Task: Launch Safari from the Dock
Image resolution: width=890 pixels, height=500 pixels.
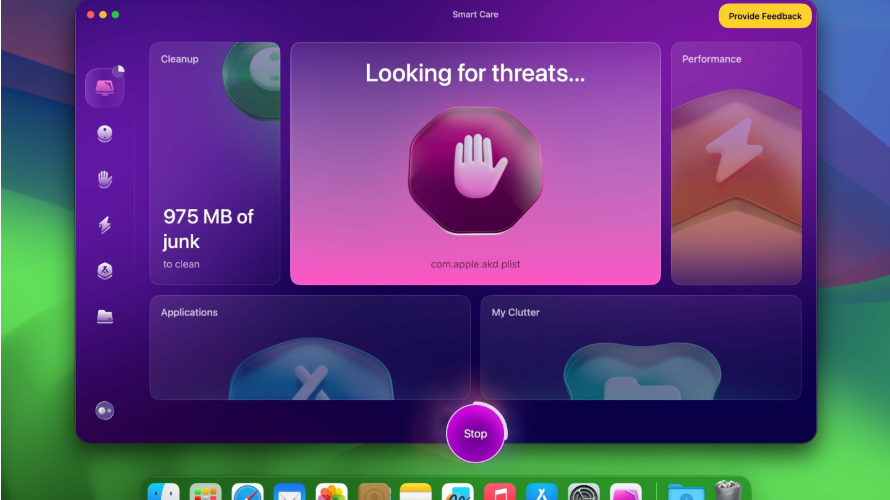Action: click(x=247, y=492)
